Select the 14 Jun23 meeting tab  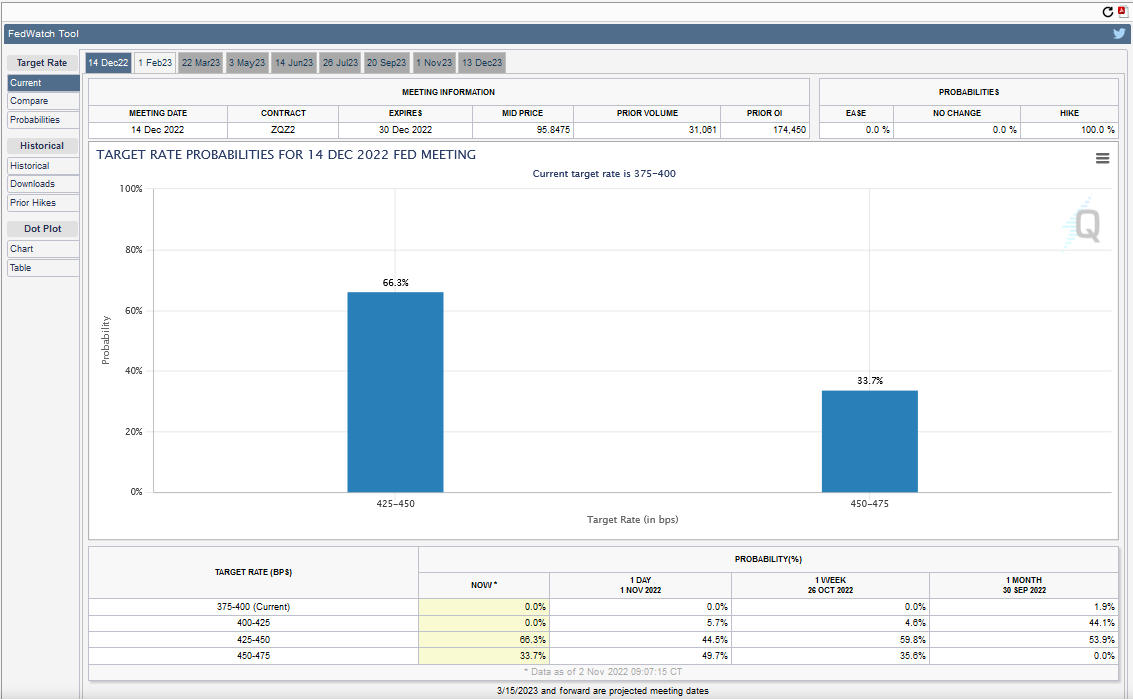coord(294,63)
